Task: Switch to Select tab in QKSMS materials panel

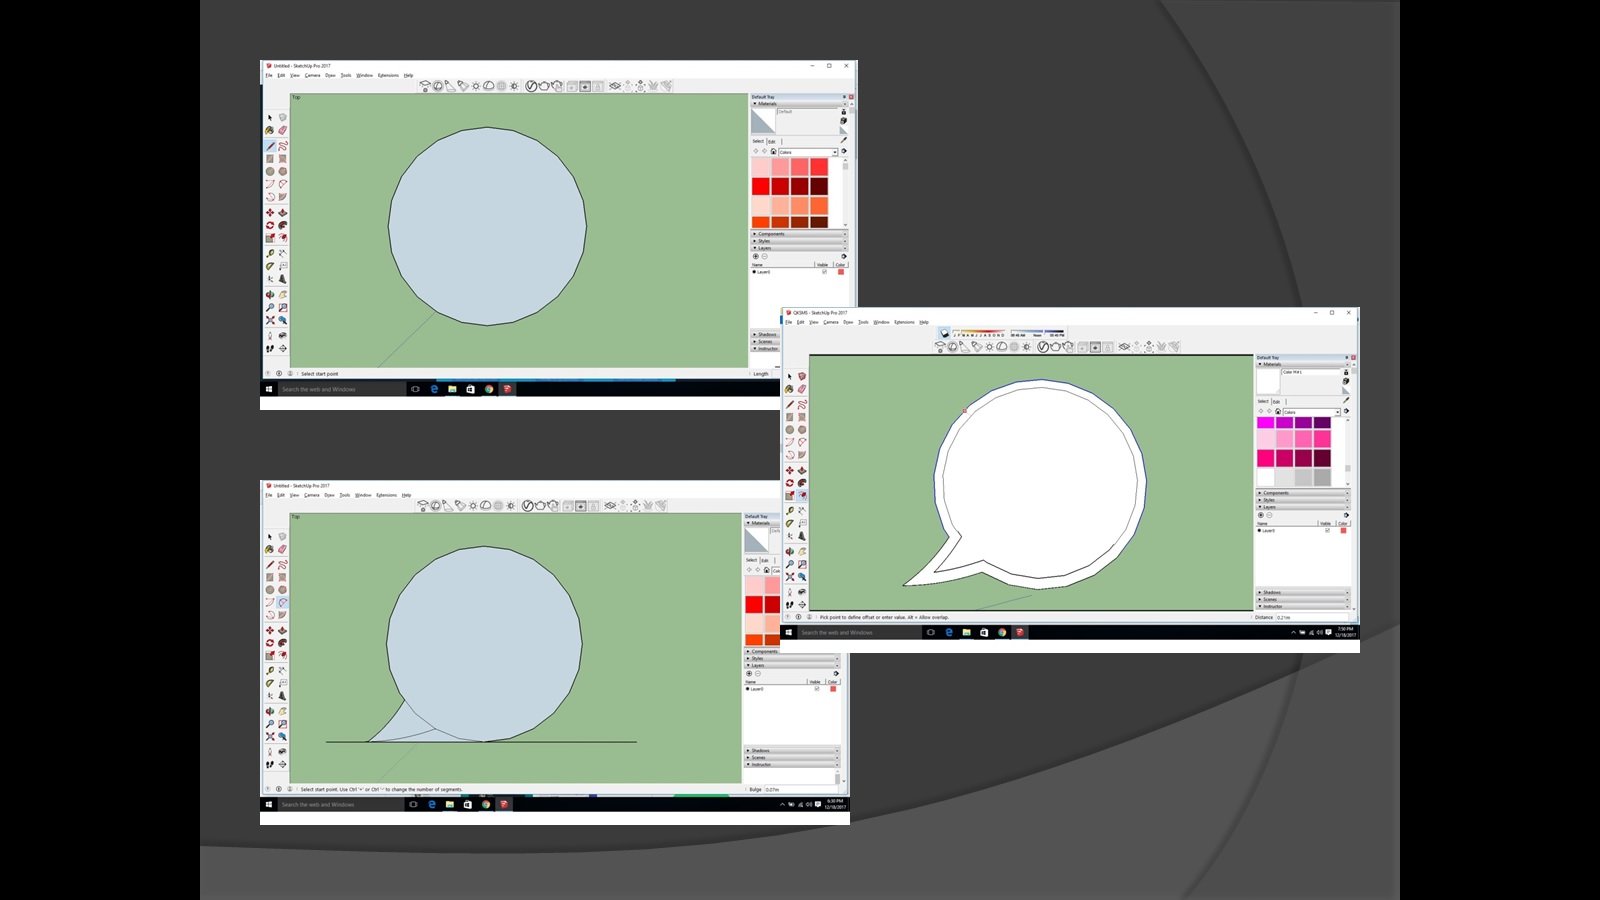Action: (x=1263, y=401)
